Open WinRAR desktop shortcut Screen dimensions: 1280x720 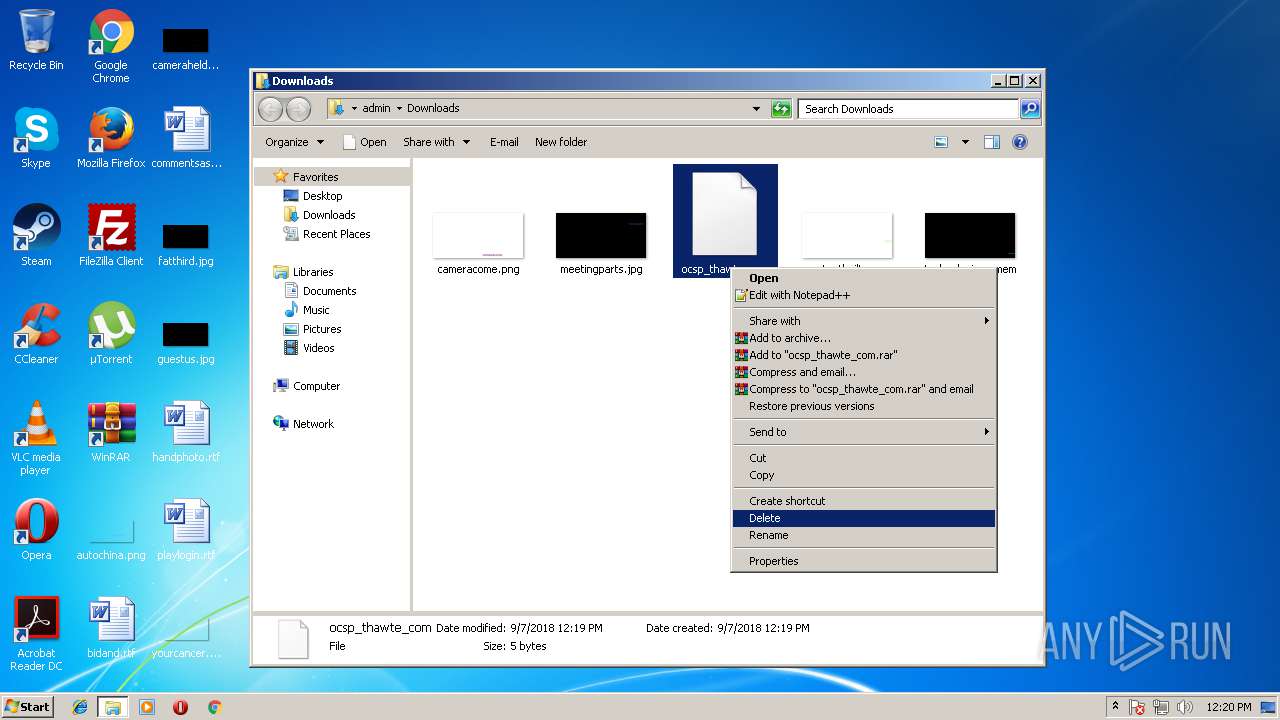(x=111, y=432)
